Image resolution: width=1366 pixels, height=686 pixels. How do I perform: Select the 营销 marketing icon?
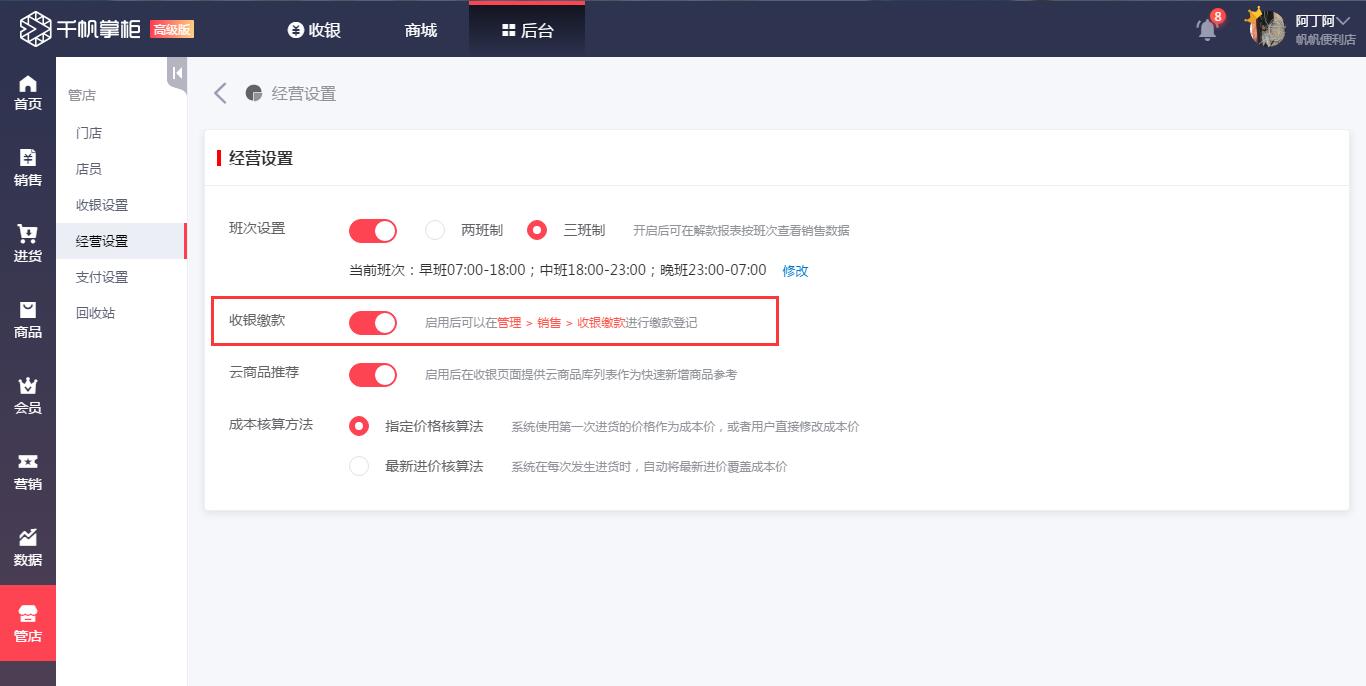(27, 470)
